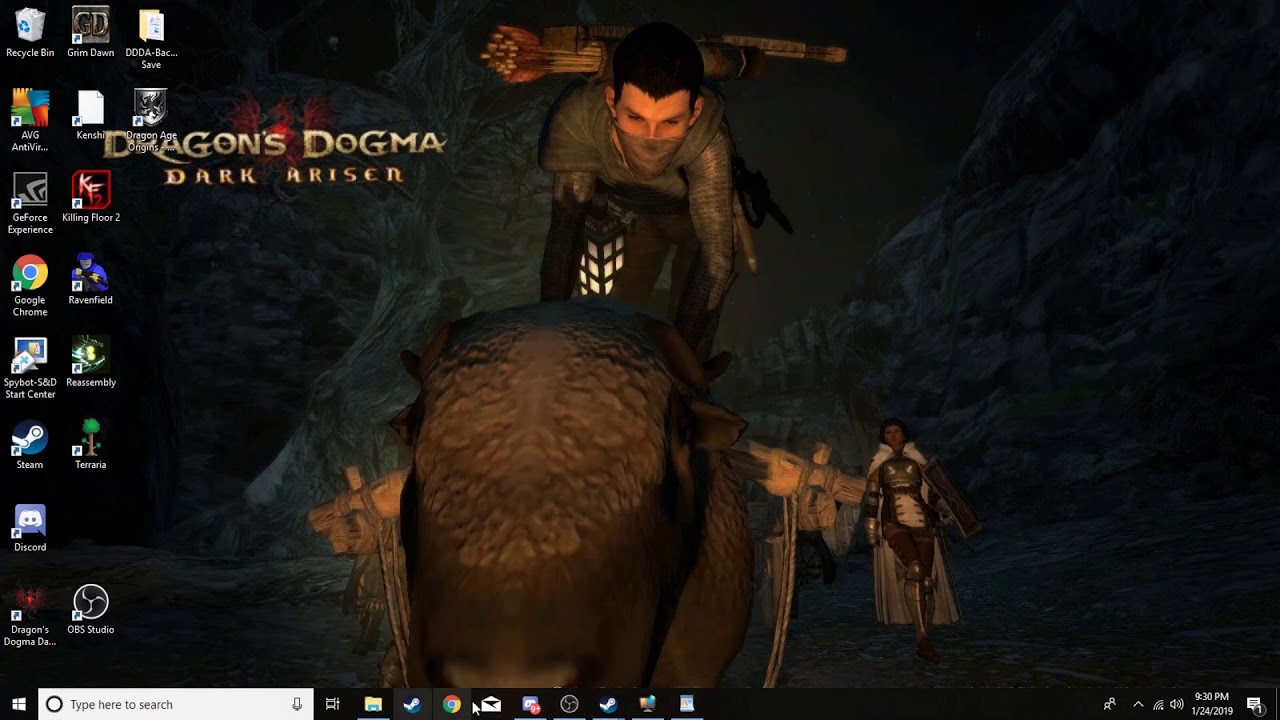Screen dimensions: 1280x720
Task: Select the Discord desktop shortcut
Action: [x=30, y=528]
